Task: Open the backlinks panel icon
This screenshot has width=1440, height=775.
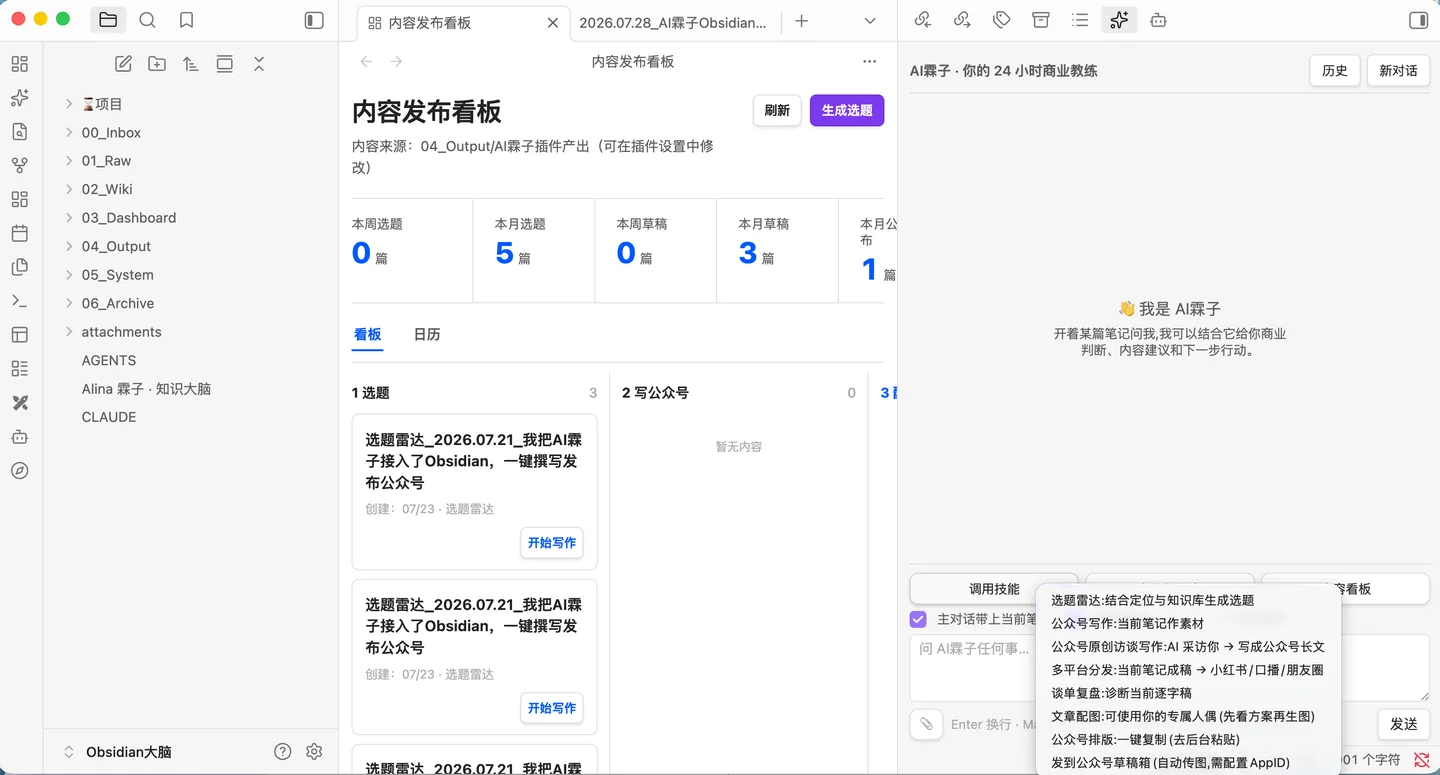Action: (x=923, y=20)
